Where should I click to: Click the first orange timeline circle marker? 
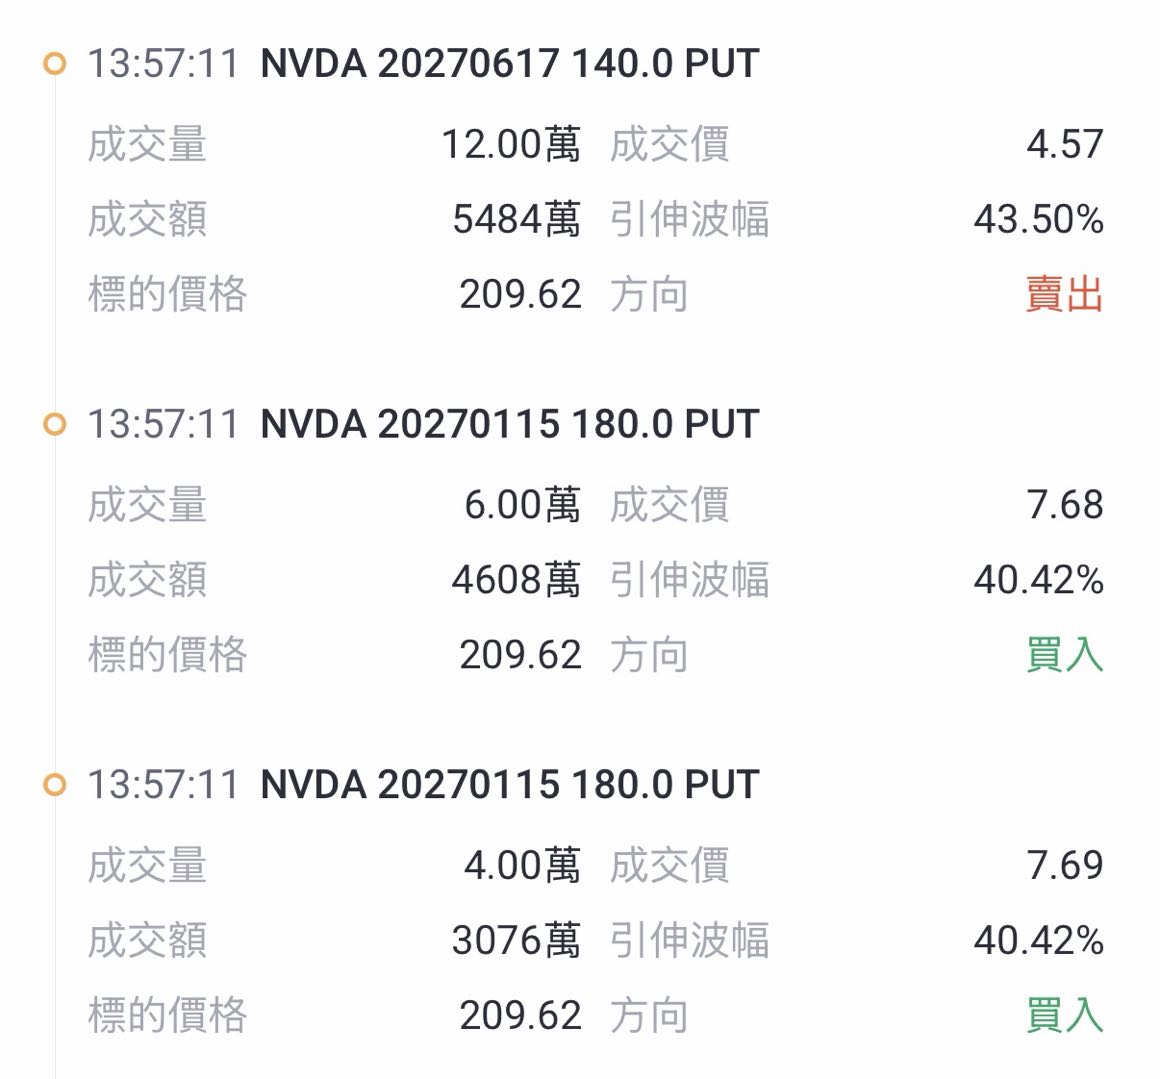(55, 64)
